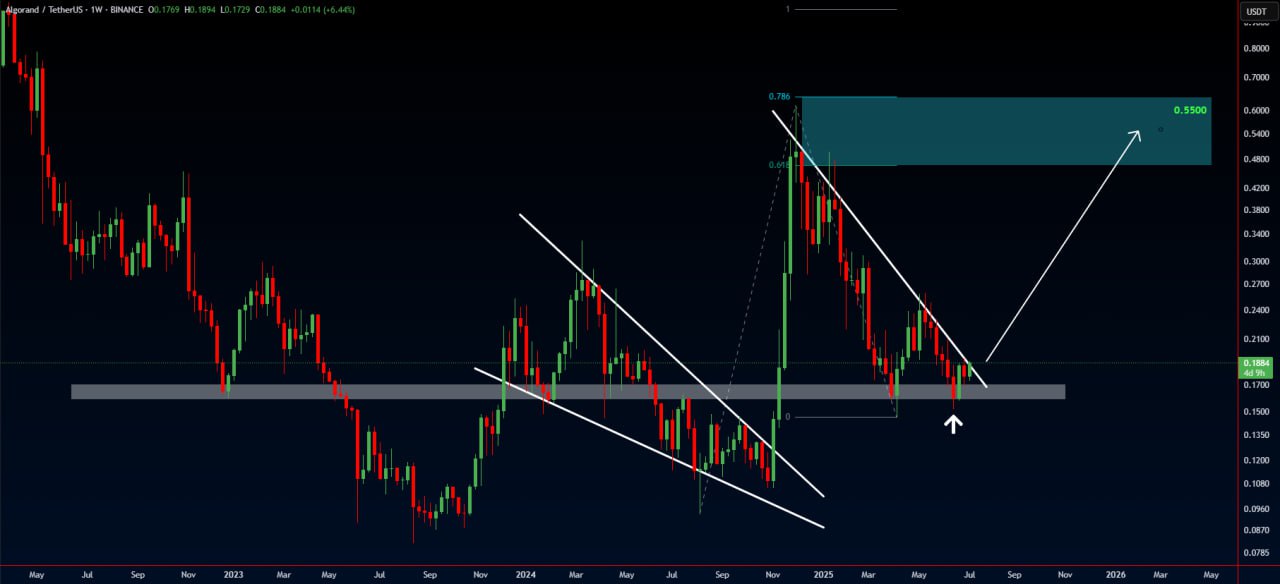1280x584 pixels.
Task: Click the white up arrow marker below support
Action: 954,423
